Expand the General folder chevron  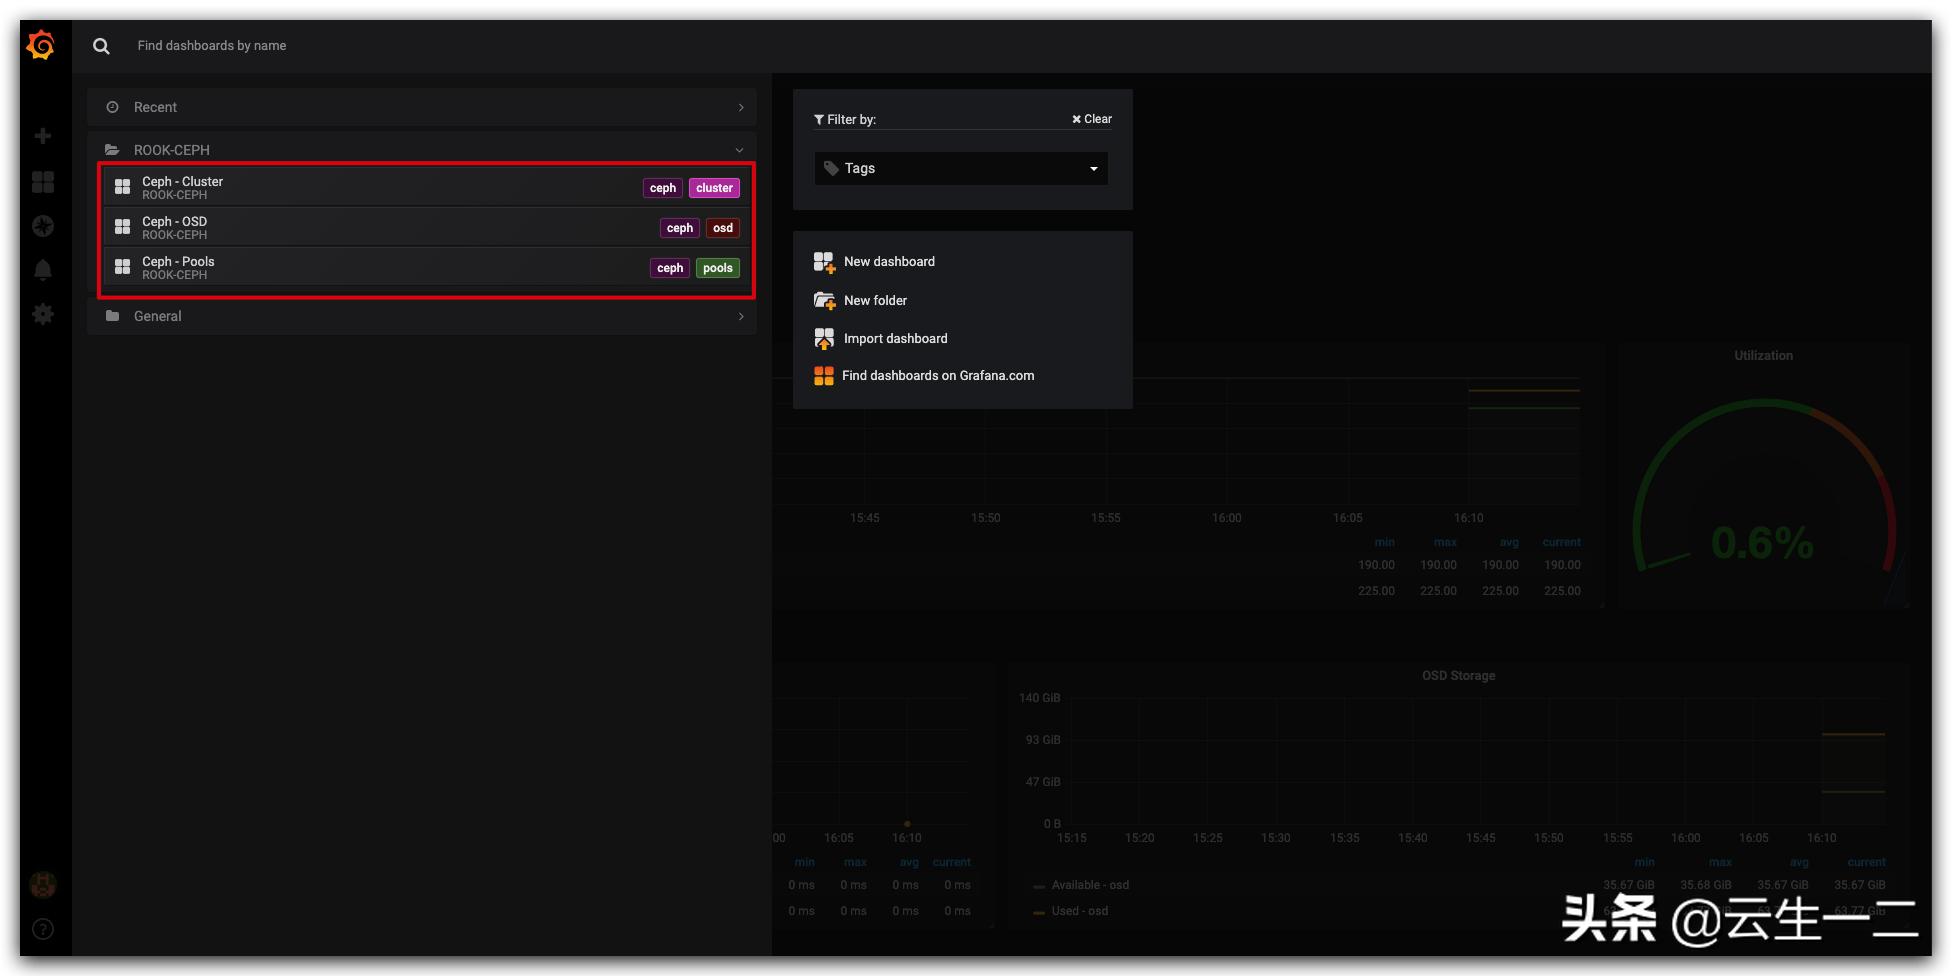coord(741,316)
